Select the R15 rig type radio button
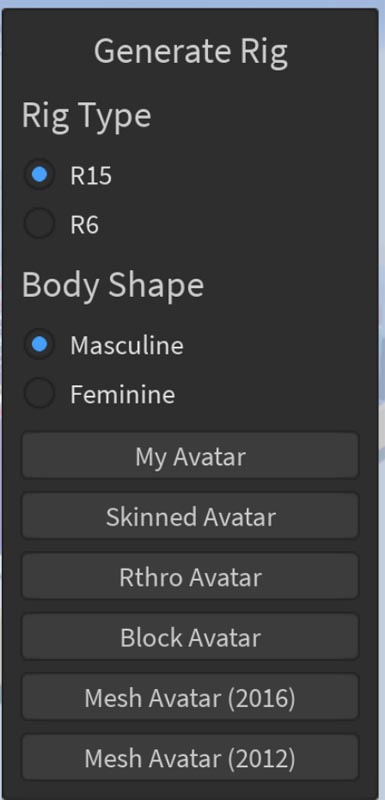Screen dimensions: 385x800 click(x=39, y=175)
